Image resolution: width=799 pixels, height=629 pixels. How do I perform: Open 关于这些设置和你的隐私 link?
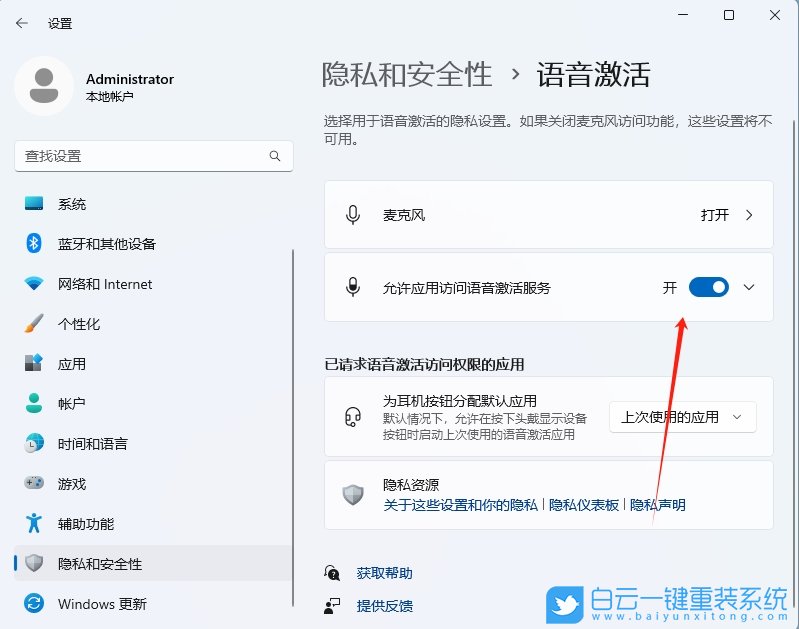pos(460,505)
